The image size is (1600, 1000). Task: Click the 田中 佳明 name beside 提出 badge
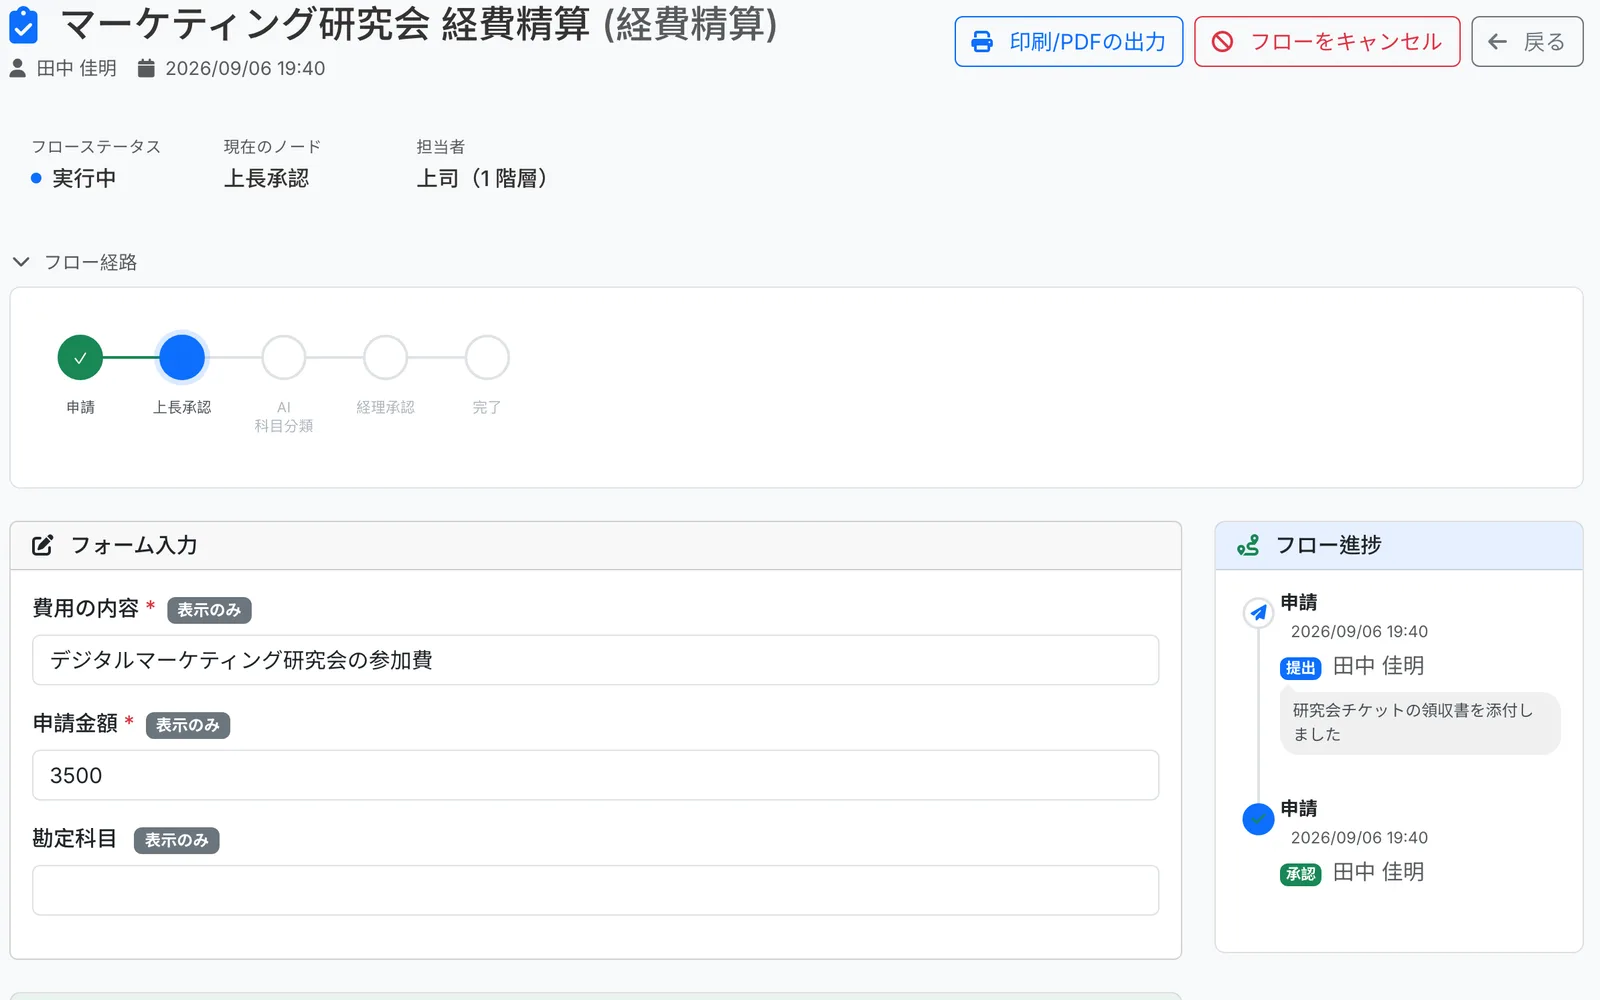point(1378,666)
